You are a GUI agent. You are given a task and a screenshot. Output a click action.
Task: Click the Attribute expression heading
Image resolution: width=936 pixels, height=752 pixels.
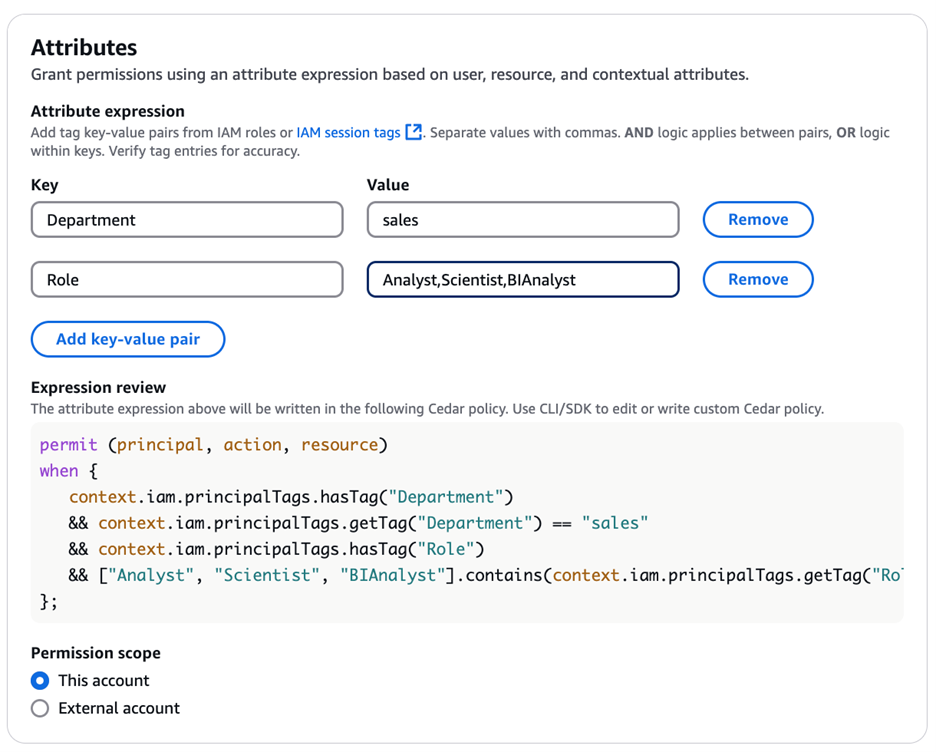107,111
